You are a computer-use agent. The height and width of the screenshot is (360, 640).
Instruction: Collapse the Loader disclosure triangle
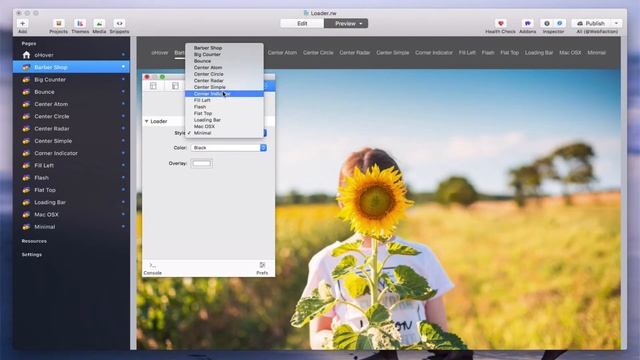[147, 121]
